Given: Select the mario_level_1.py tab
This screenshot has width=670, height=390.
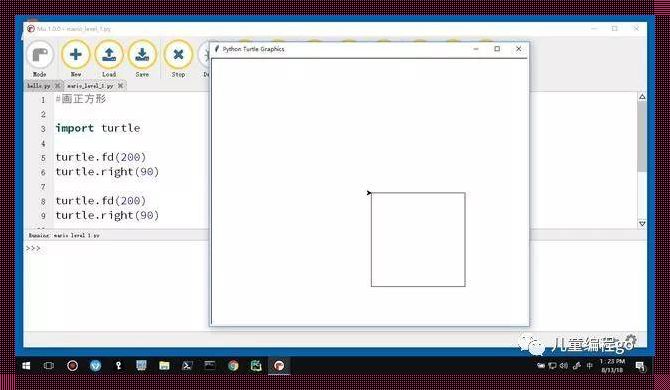Looking at the screenshot, I should [x=90, y=86].
